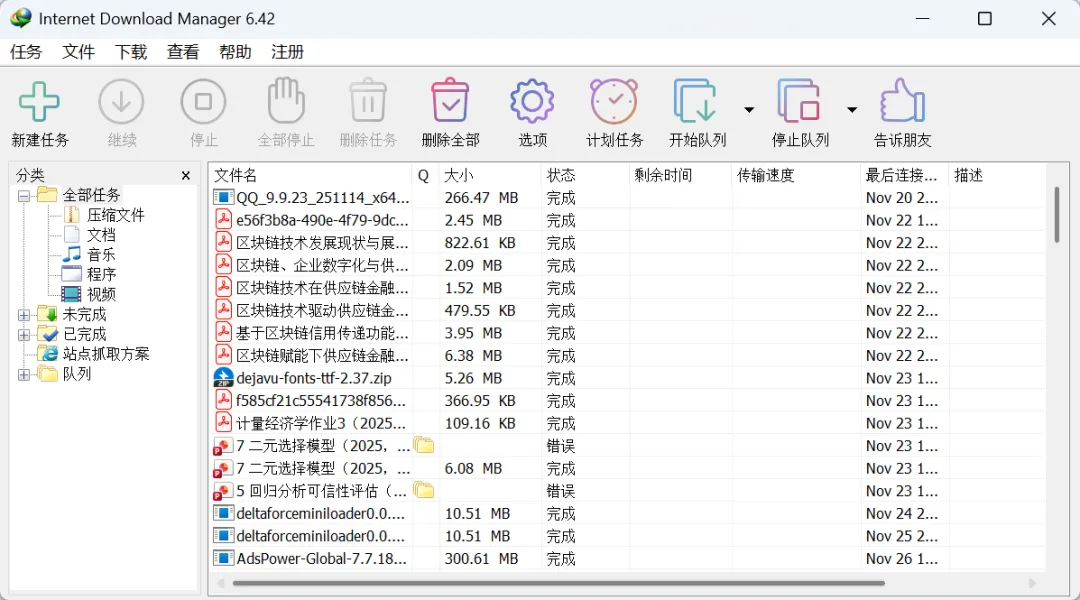Click the 继续 resume download icon

121,101
